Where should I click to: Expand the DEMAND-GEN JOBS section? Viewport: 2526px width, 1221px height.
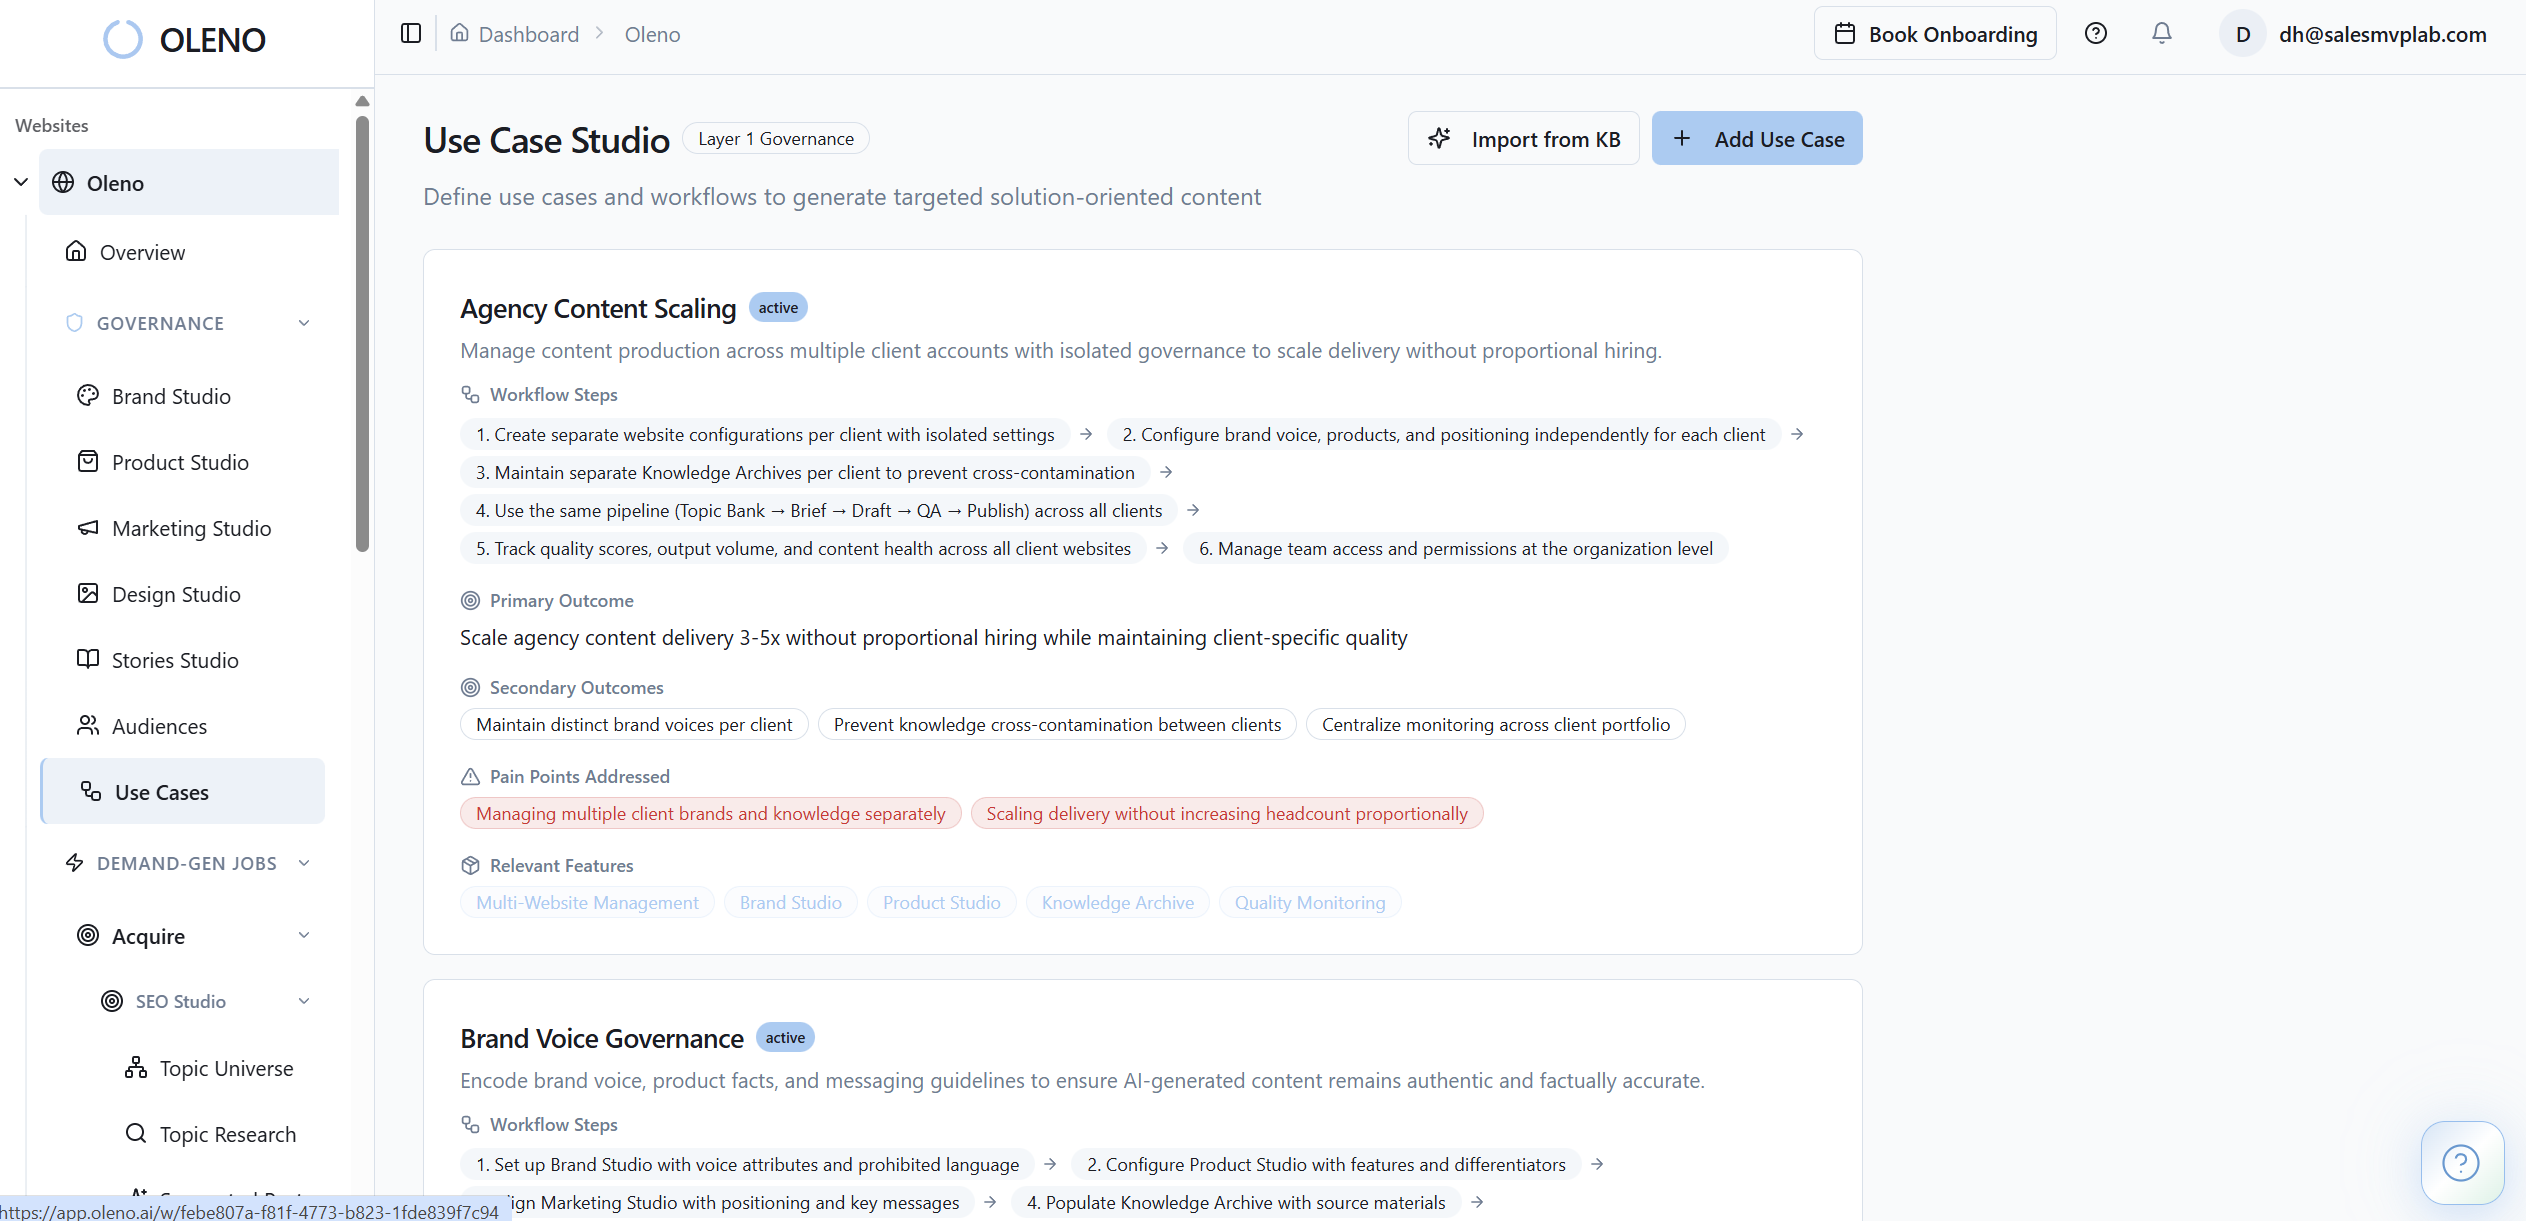click(x=305, y=862)
